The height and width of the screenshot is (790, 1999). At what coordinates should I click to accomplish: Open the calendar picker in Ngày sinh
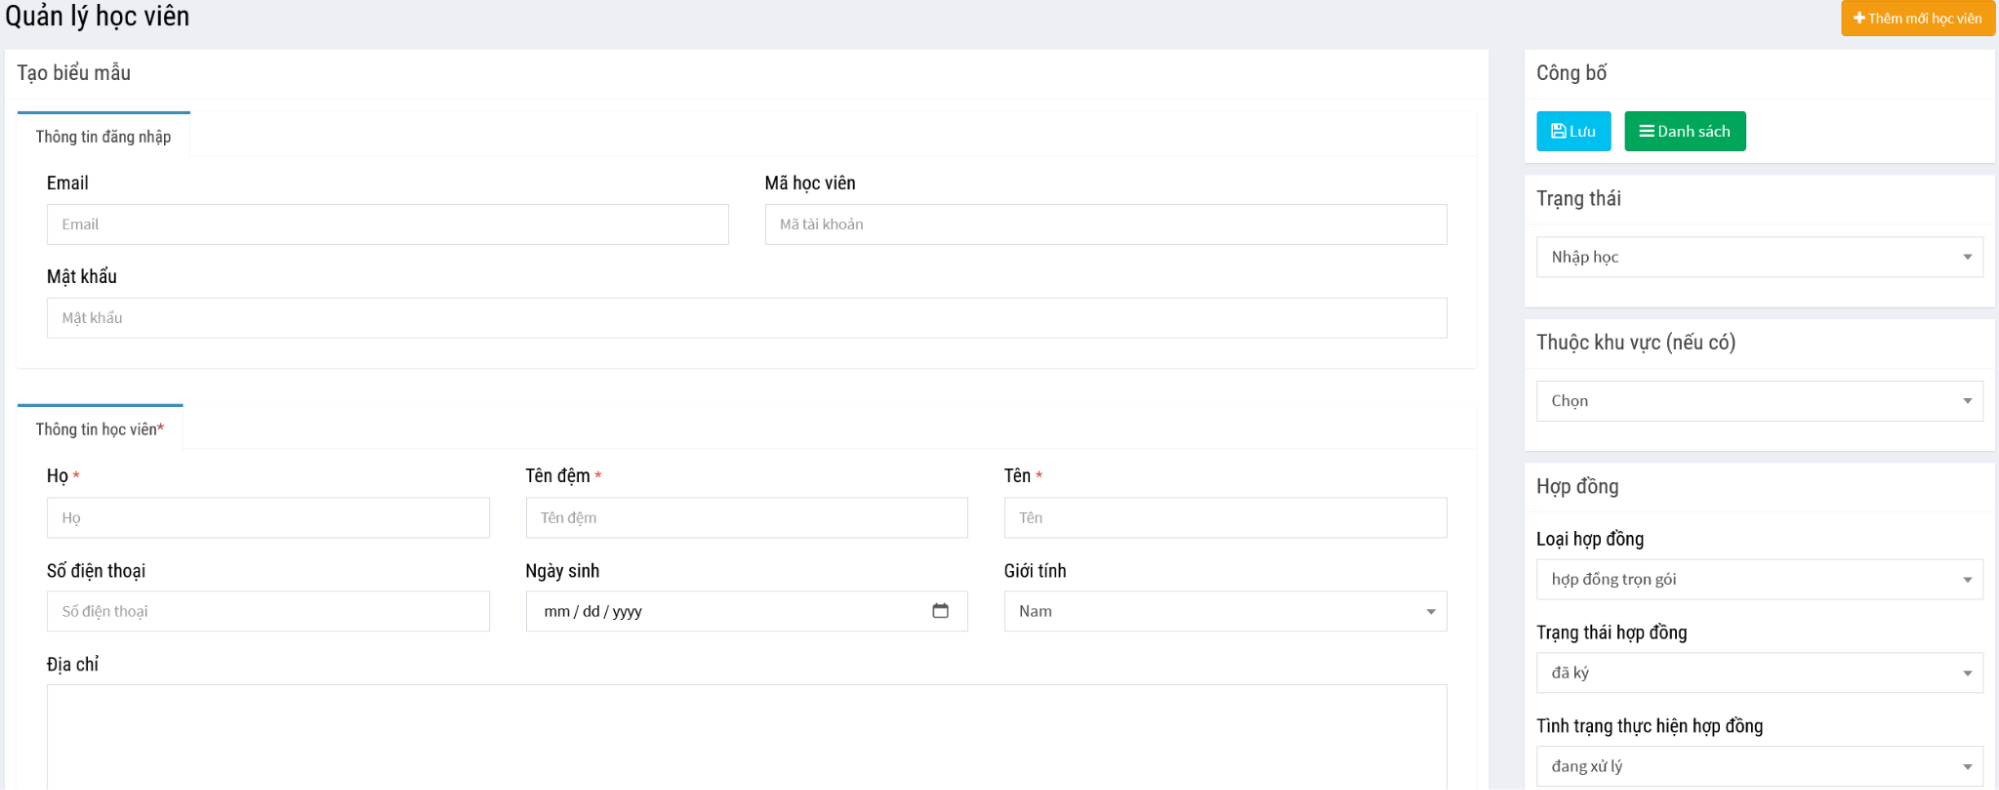coord(940,611)
